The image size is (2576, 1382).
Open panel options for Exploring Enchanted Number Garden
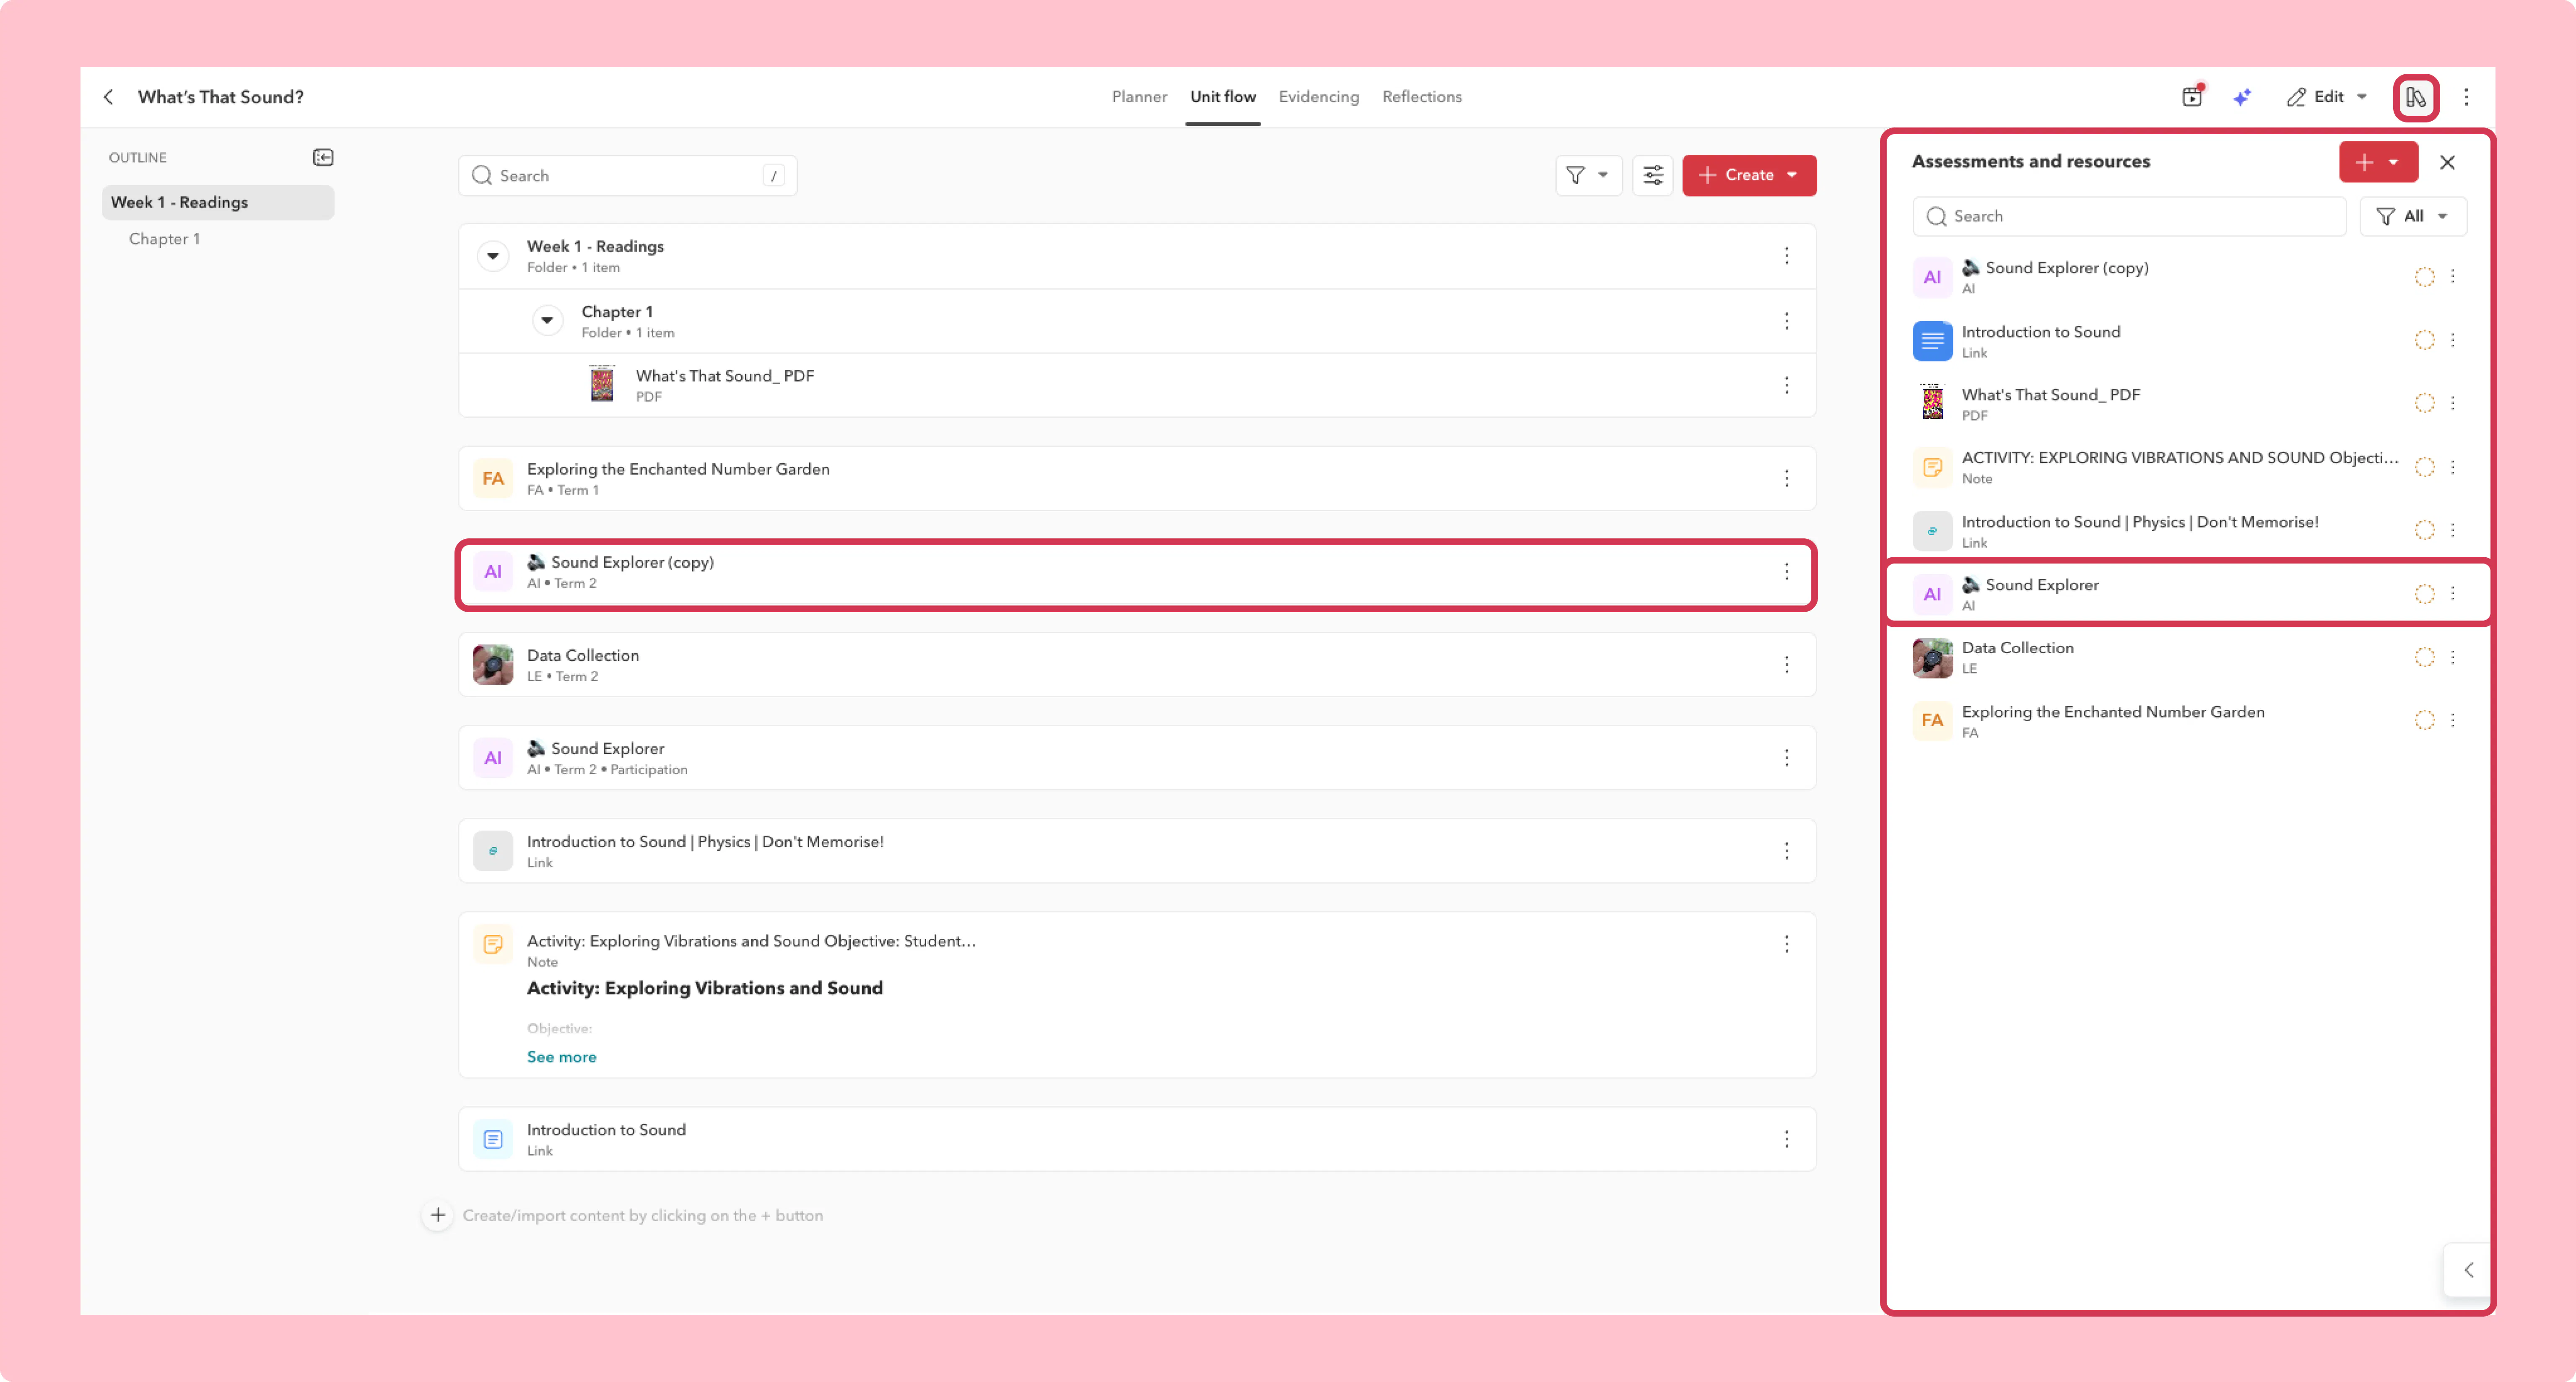(x=2453, y=720)
